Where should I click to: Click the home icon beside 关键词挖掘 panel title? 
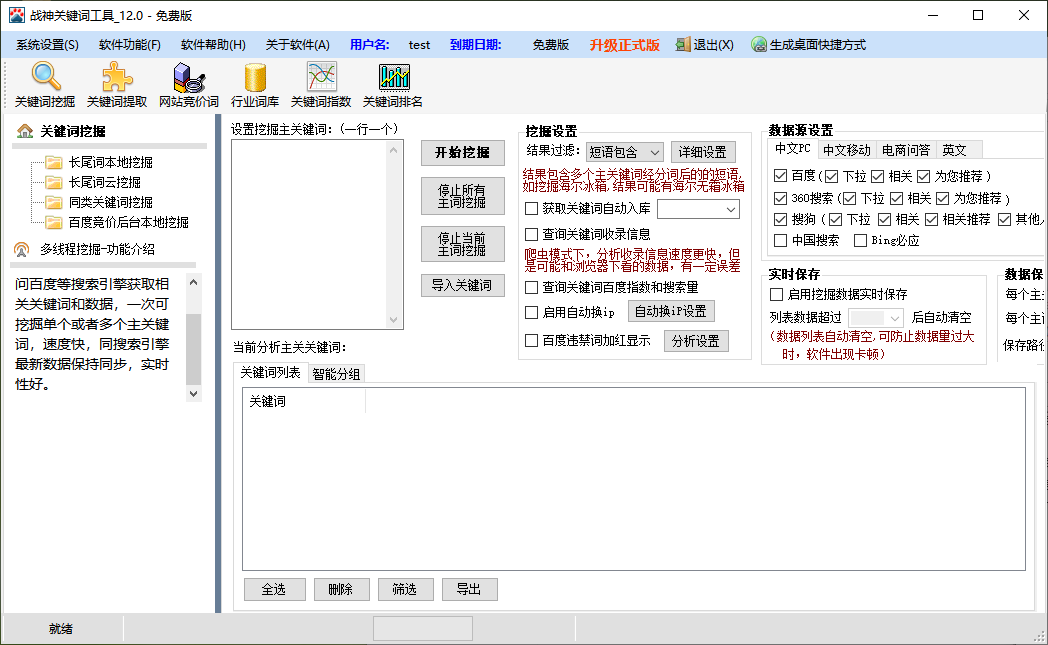point(25,131)
